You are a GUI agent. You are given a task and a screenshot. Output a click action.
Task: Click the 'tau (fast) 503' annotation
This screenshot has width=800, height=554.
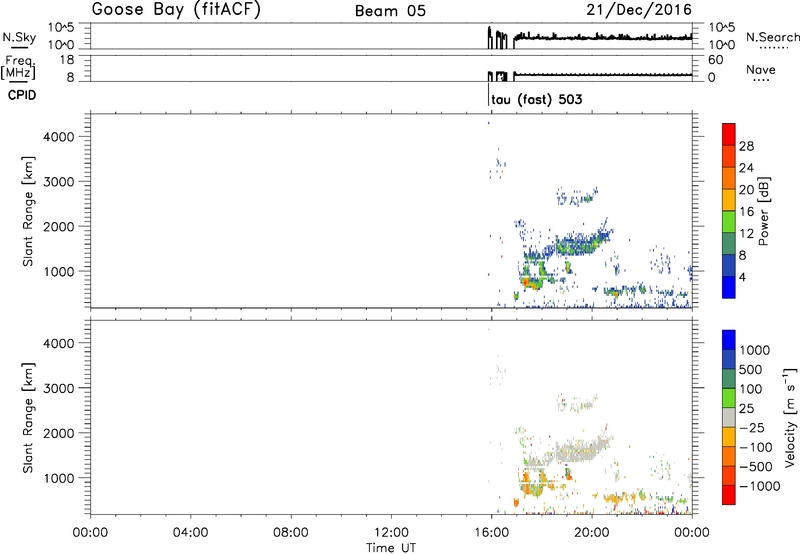[537, 99]
